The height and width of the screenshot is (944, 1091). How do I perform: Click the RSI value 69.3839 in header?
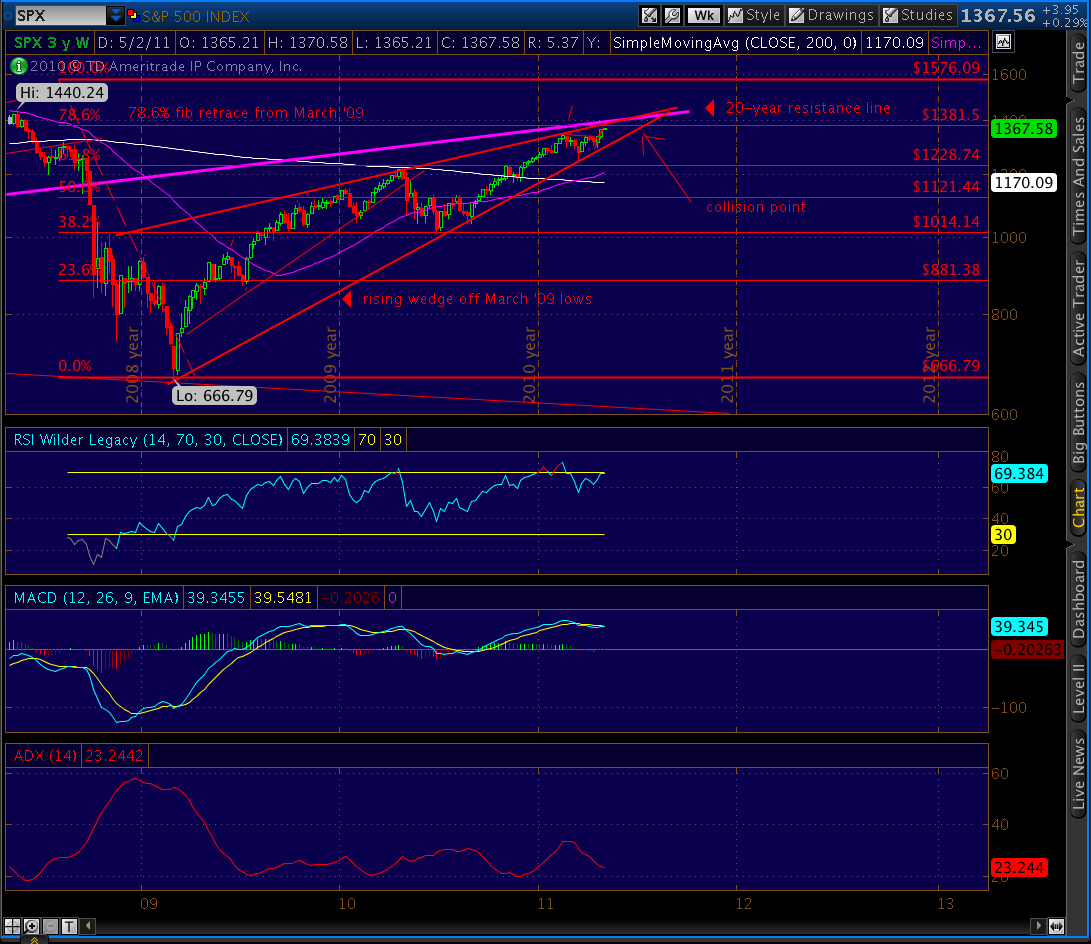click(x=320, y=440)
